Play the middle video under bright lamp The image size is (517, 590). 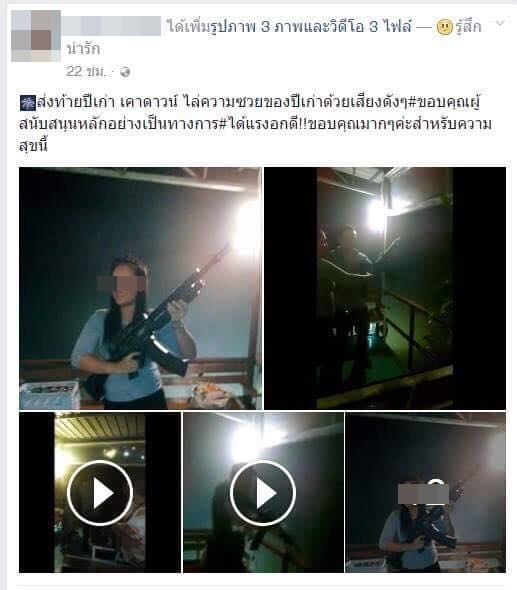pyautogui.click(x=263, y=493)
